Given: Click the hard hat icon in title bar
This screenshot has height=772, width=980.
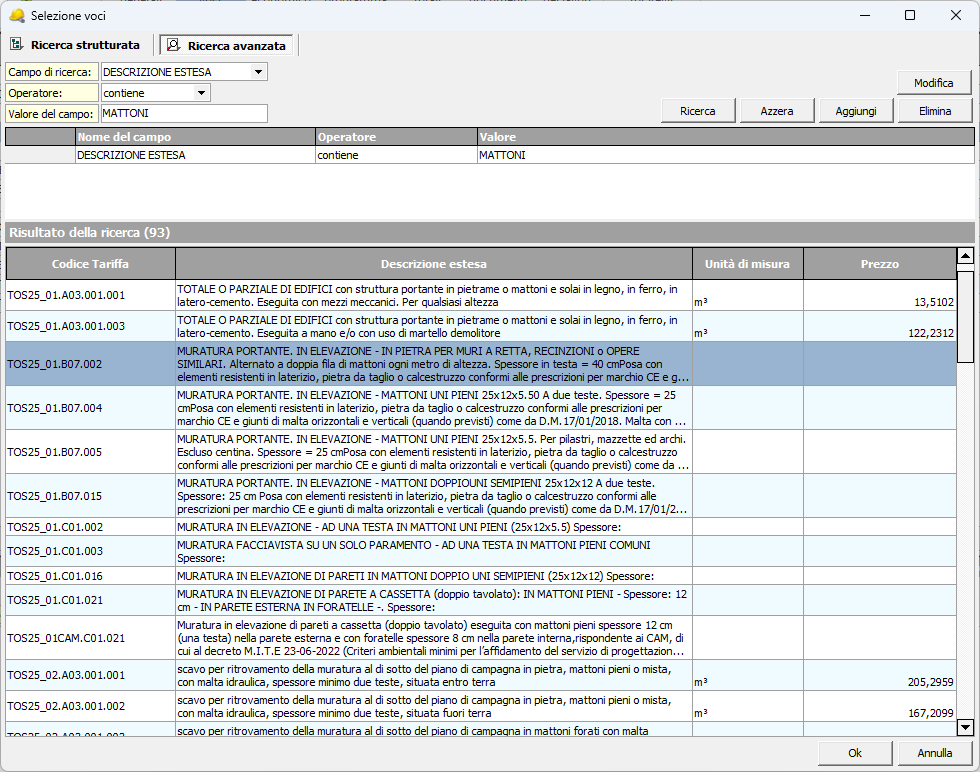Looking at the screenshot, I should pyautogui.click(x=16, y=15).
